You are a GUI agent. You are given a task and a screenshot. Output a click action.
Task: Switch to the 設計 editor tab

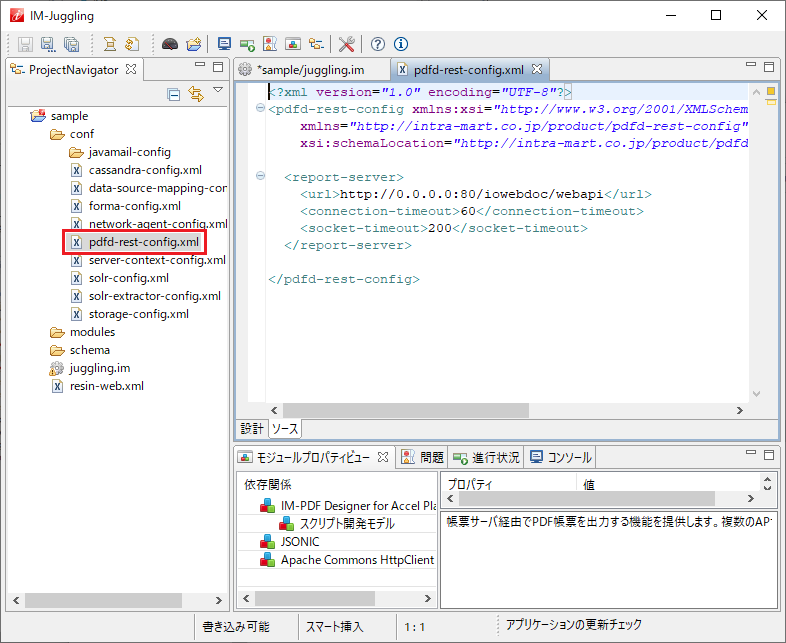coord(252,428)
